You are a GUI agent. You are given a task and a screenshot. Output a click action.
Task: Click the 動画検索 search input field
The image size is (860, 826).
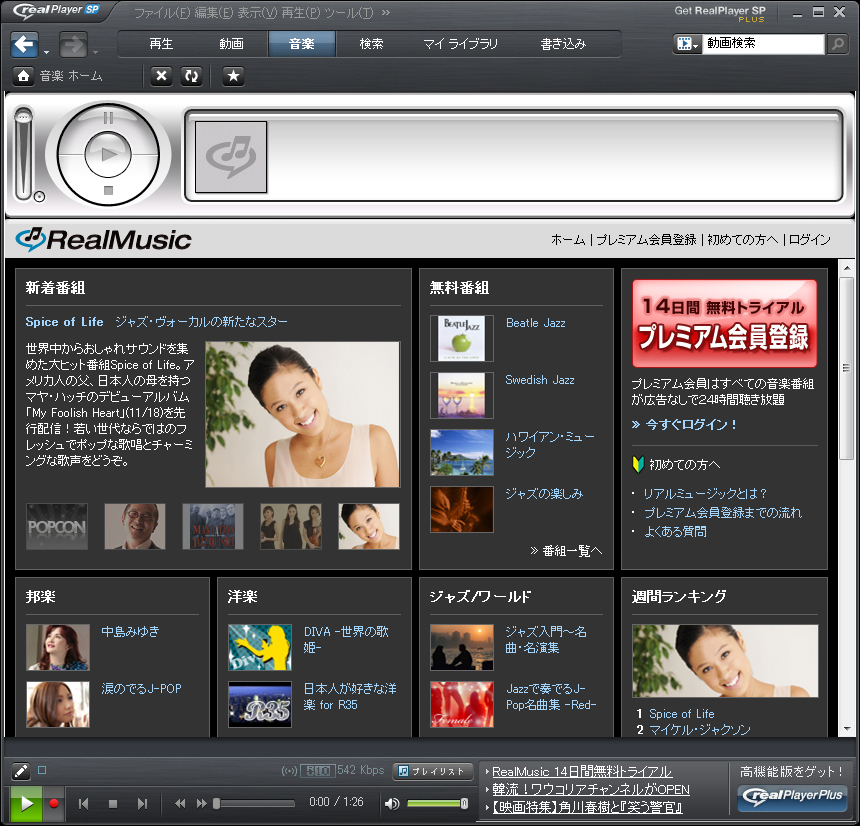(x=765, y=44)
